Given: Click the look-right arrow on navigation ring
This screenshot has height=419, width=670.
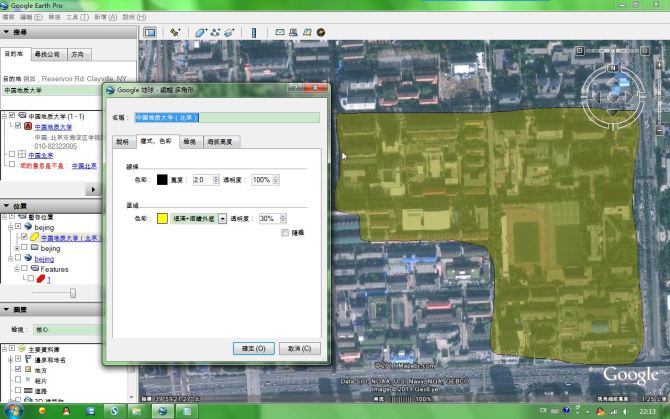Looking at the screenshot, I should pos(629,97).
